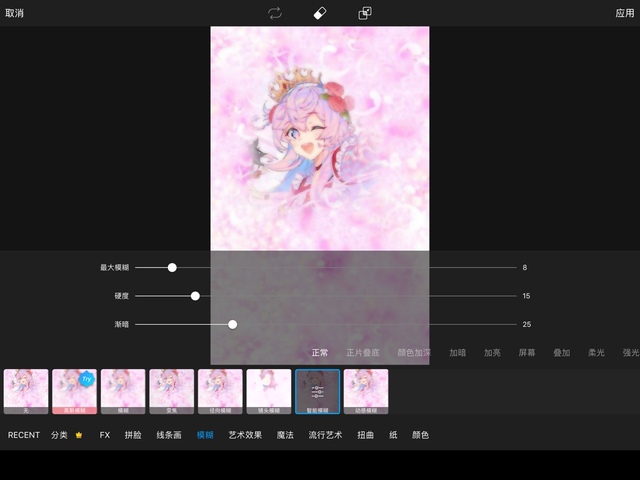
Task: Switch to the 线条画 tab
Action: (169, 435)
